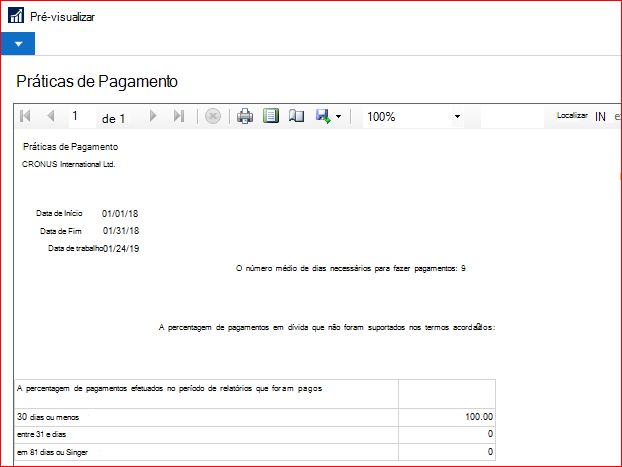Screen dimensions: 622x467
Task: Click the 'Data de Fim' label
Action: tap(61, 231)
